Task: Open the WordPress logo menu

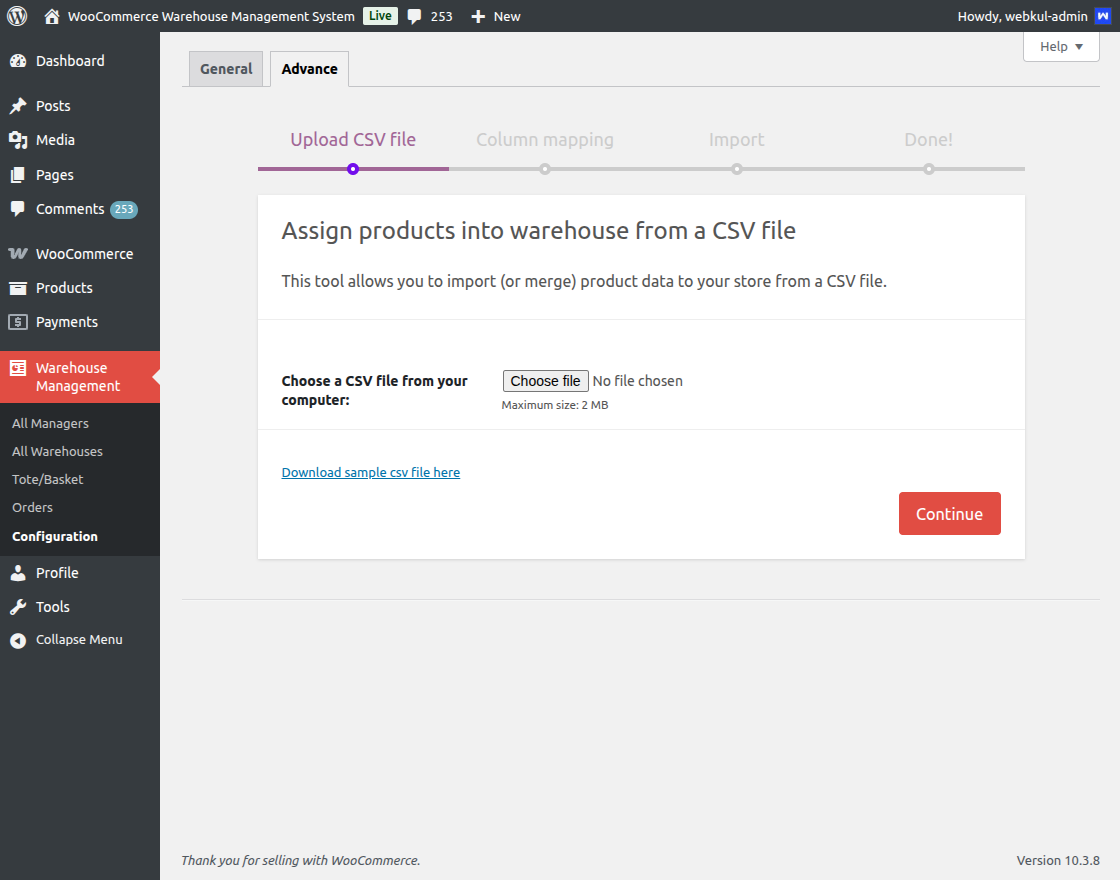Action: (17, 16)
